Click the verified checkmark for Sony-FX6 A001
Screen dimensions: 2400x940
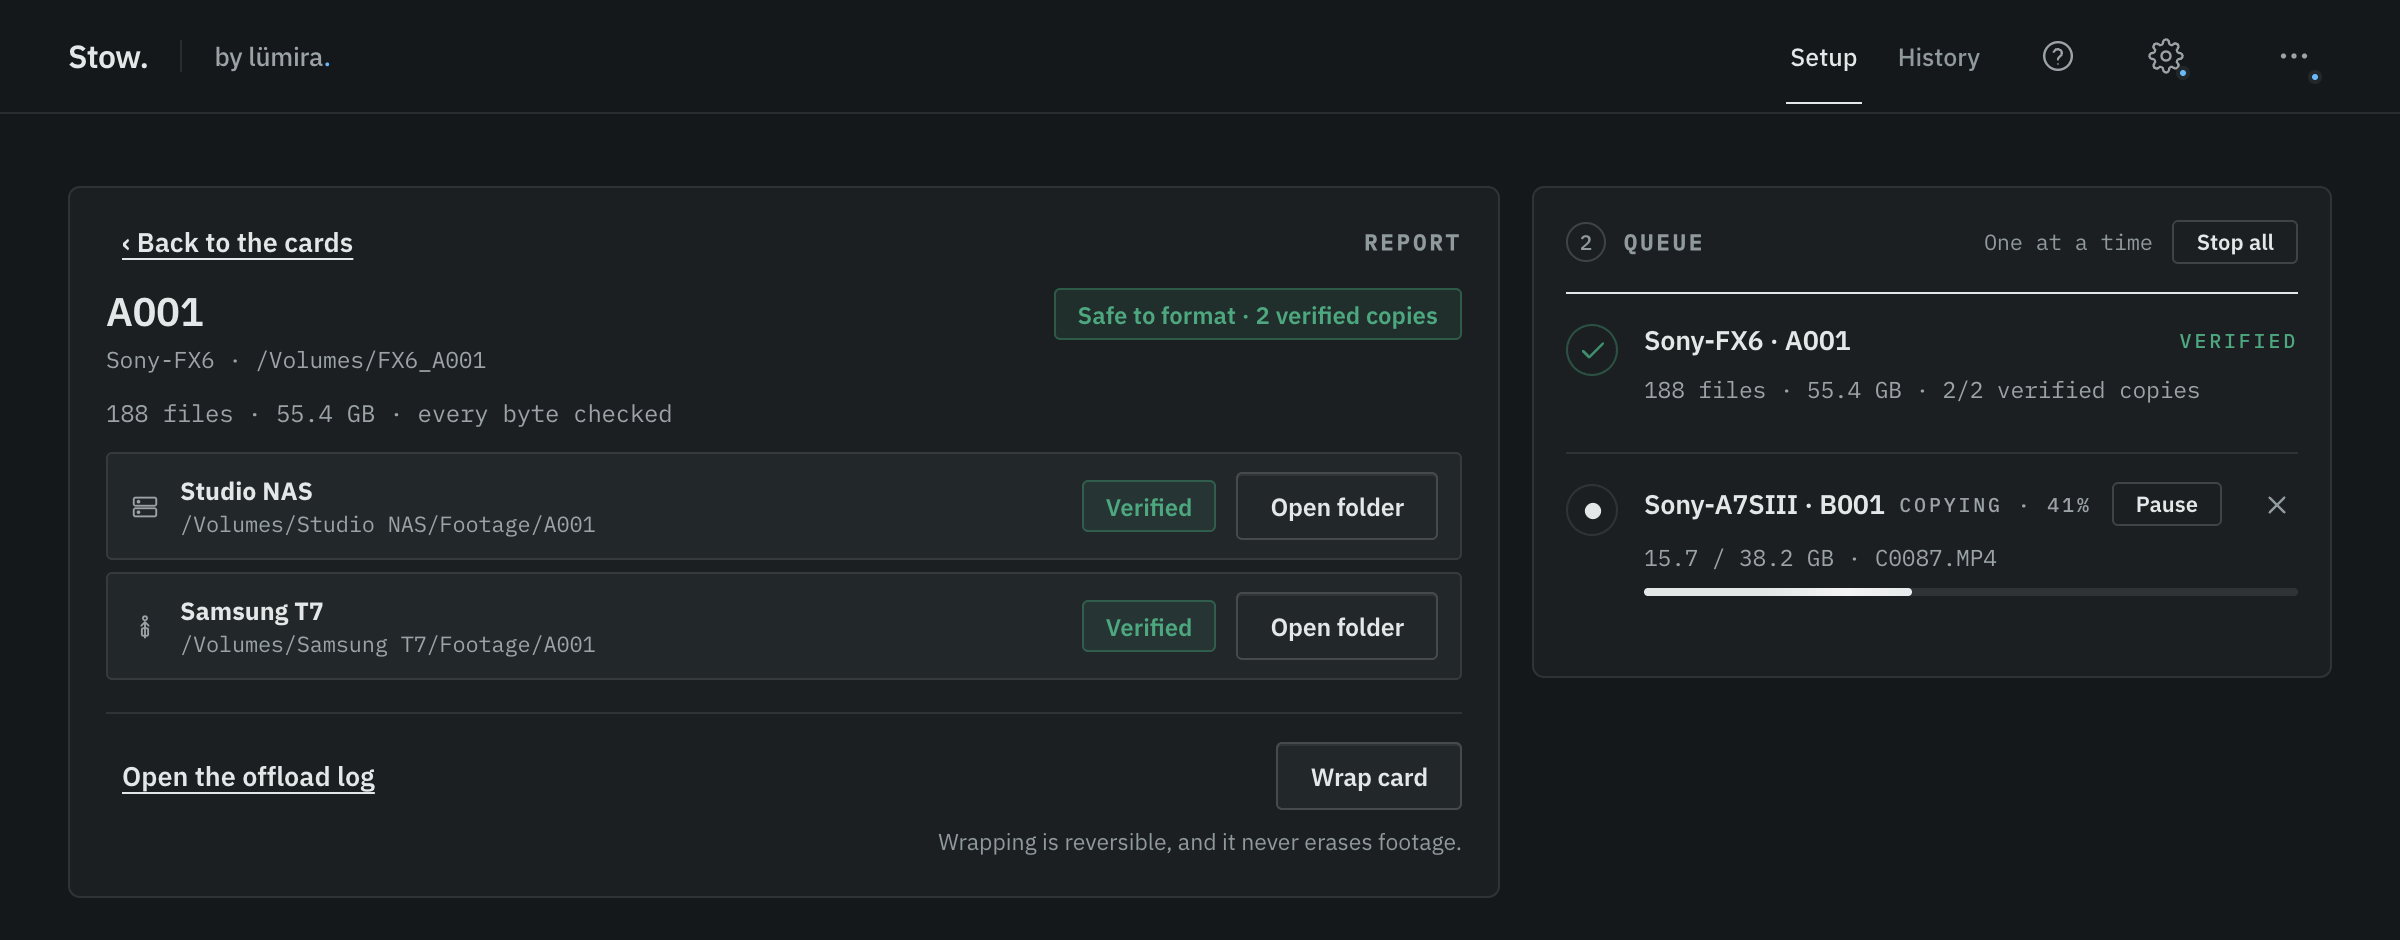click(1592, 350)
